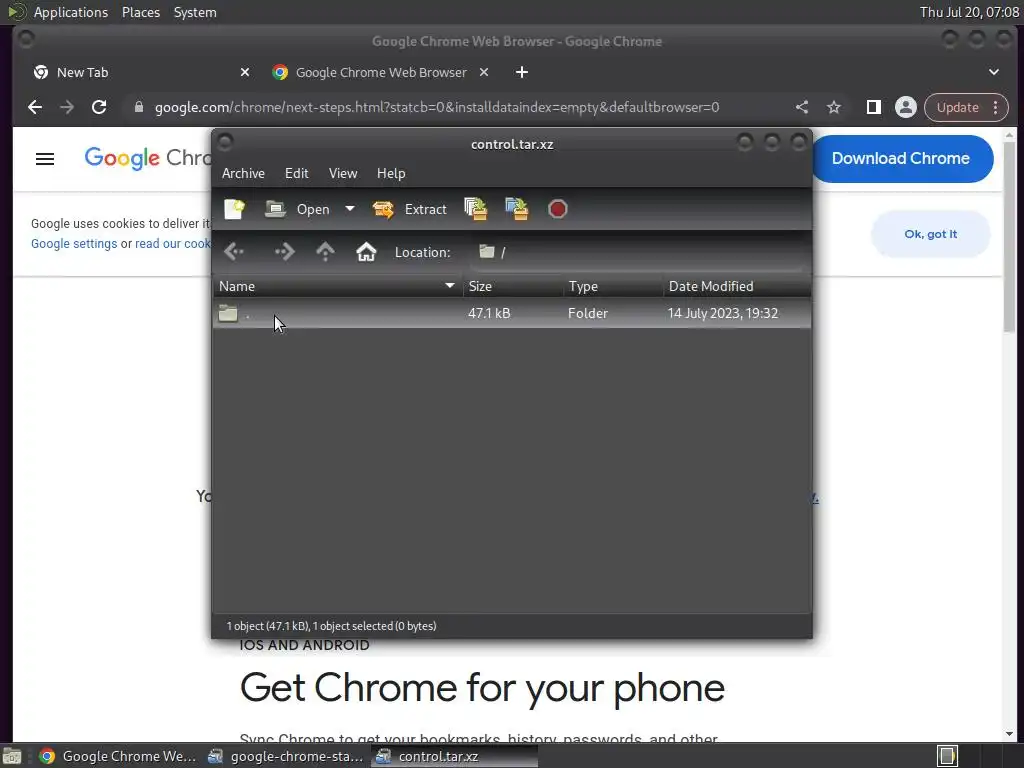
Task: Create a new archive with the toolbar icon
Action: [234, 209]
